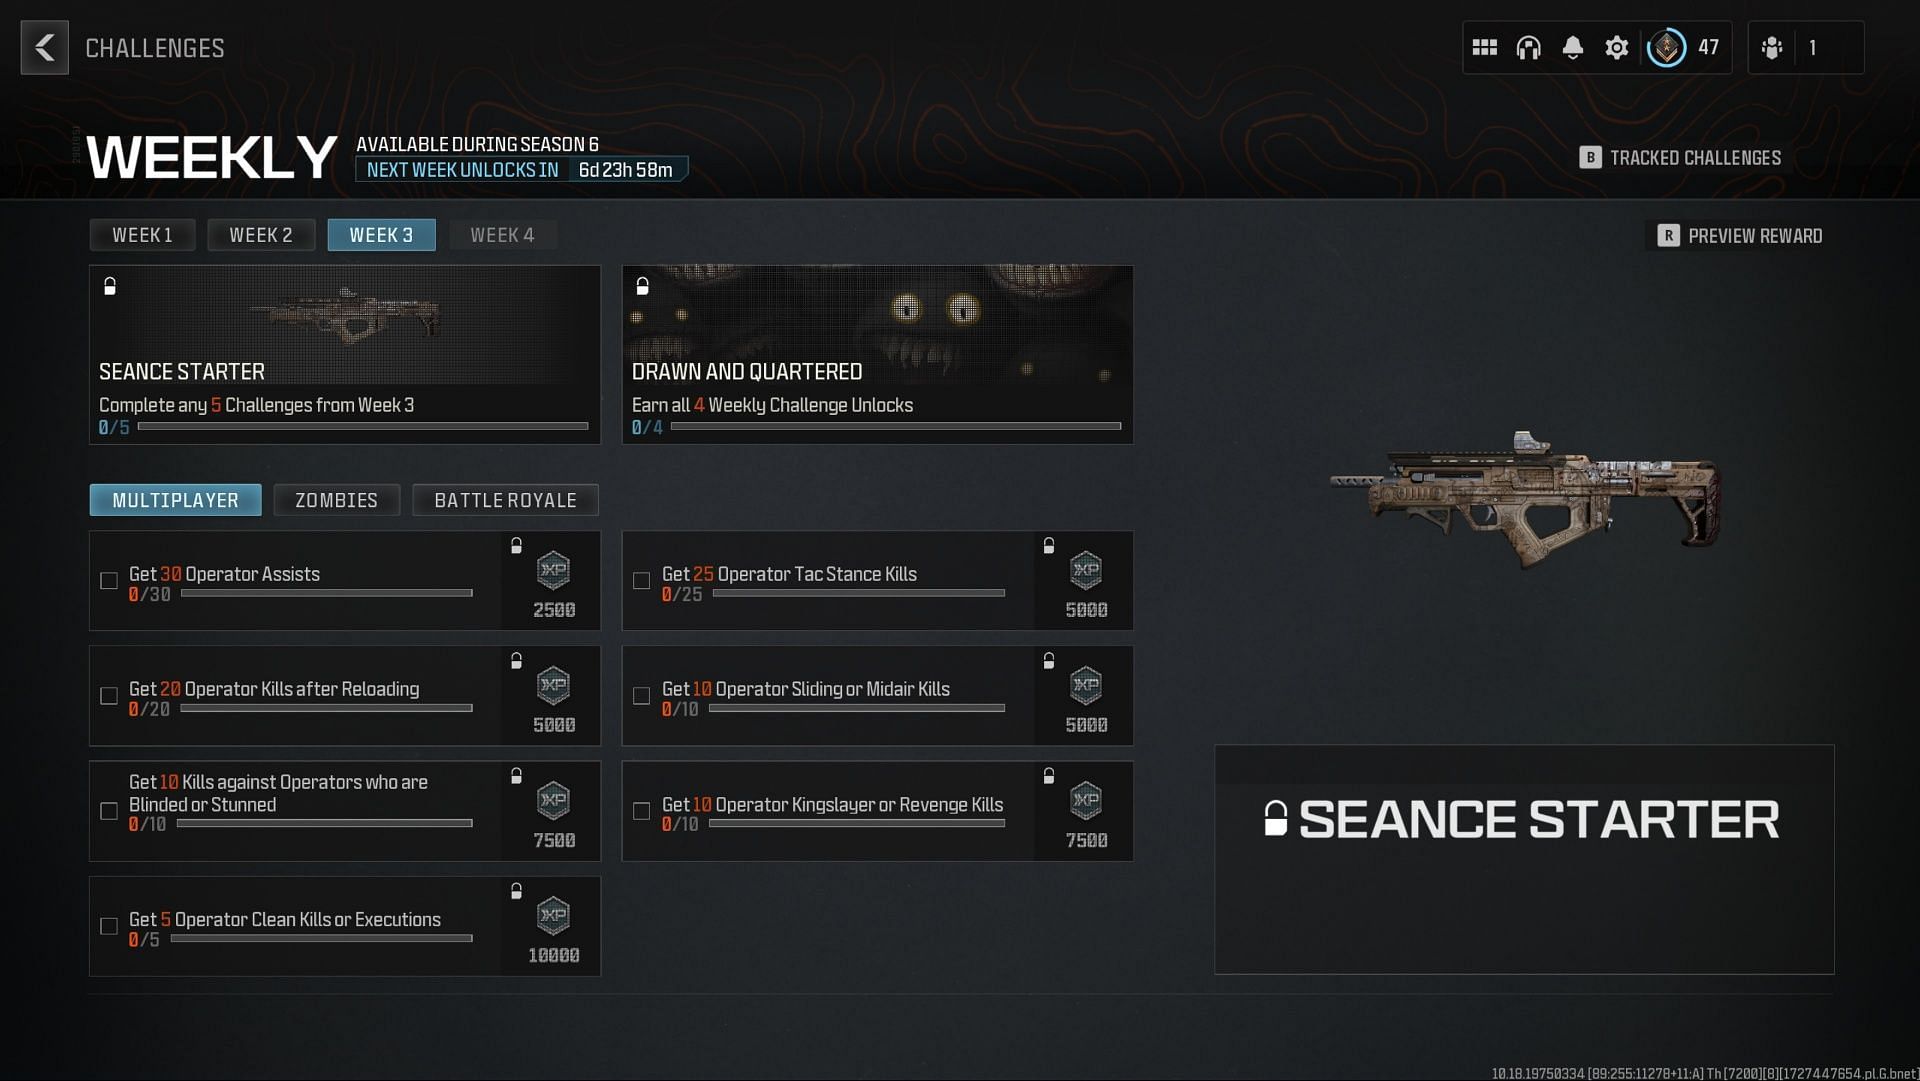The image size is (1920, 1081).
Task: Select WEEK 4 tab
Action: [x=501, y=235]
